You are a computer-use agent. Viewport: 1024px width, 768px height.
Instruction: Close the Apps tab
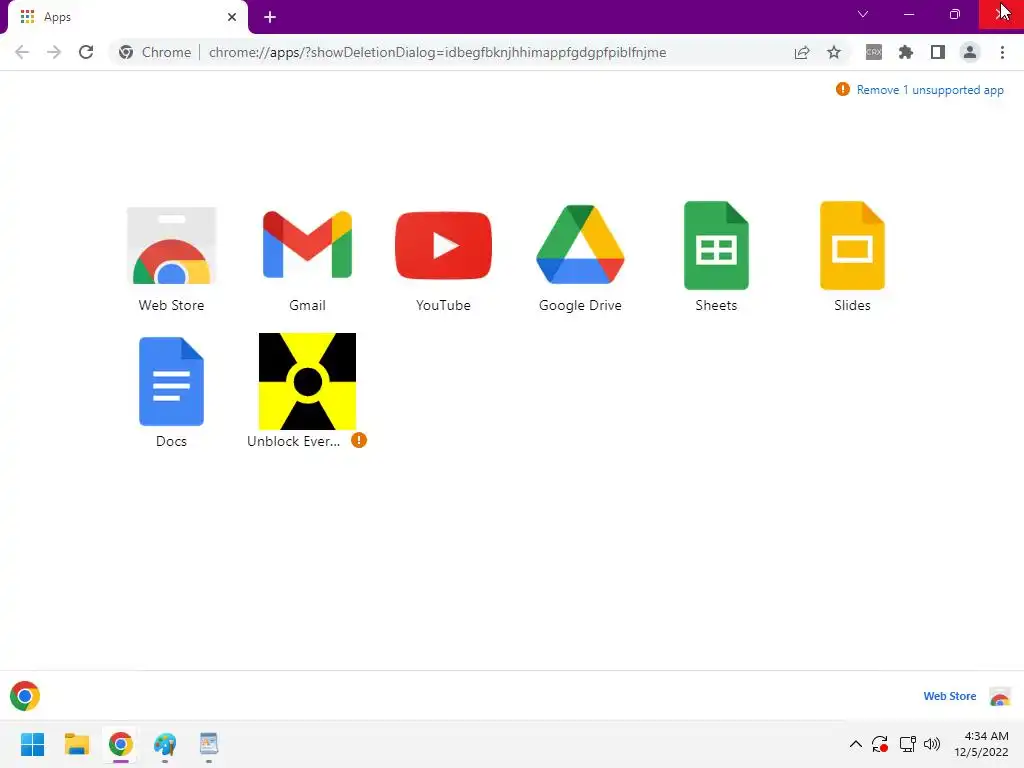pyautogui.click(x=232, y=17)
